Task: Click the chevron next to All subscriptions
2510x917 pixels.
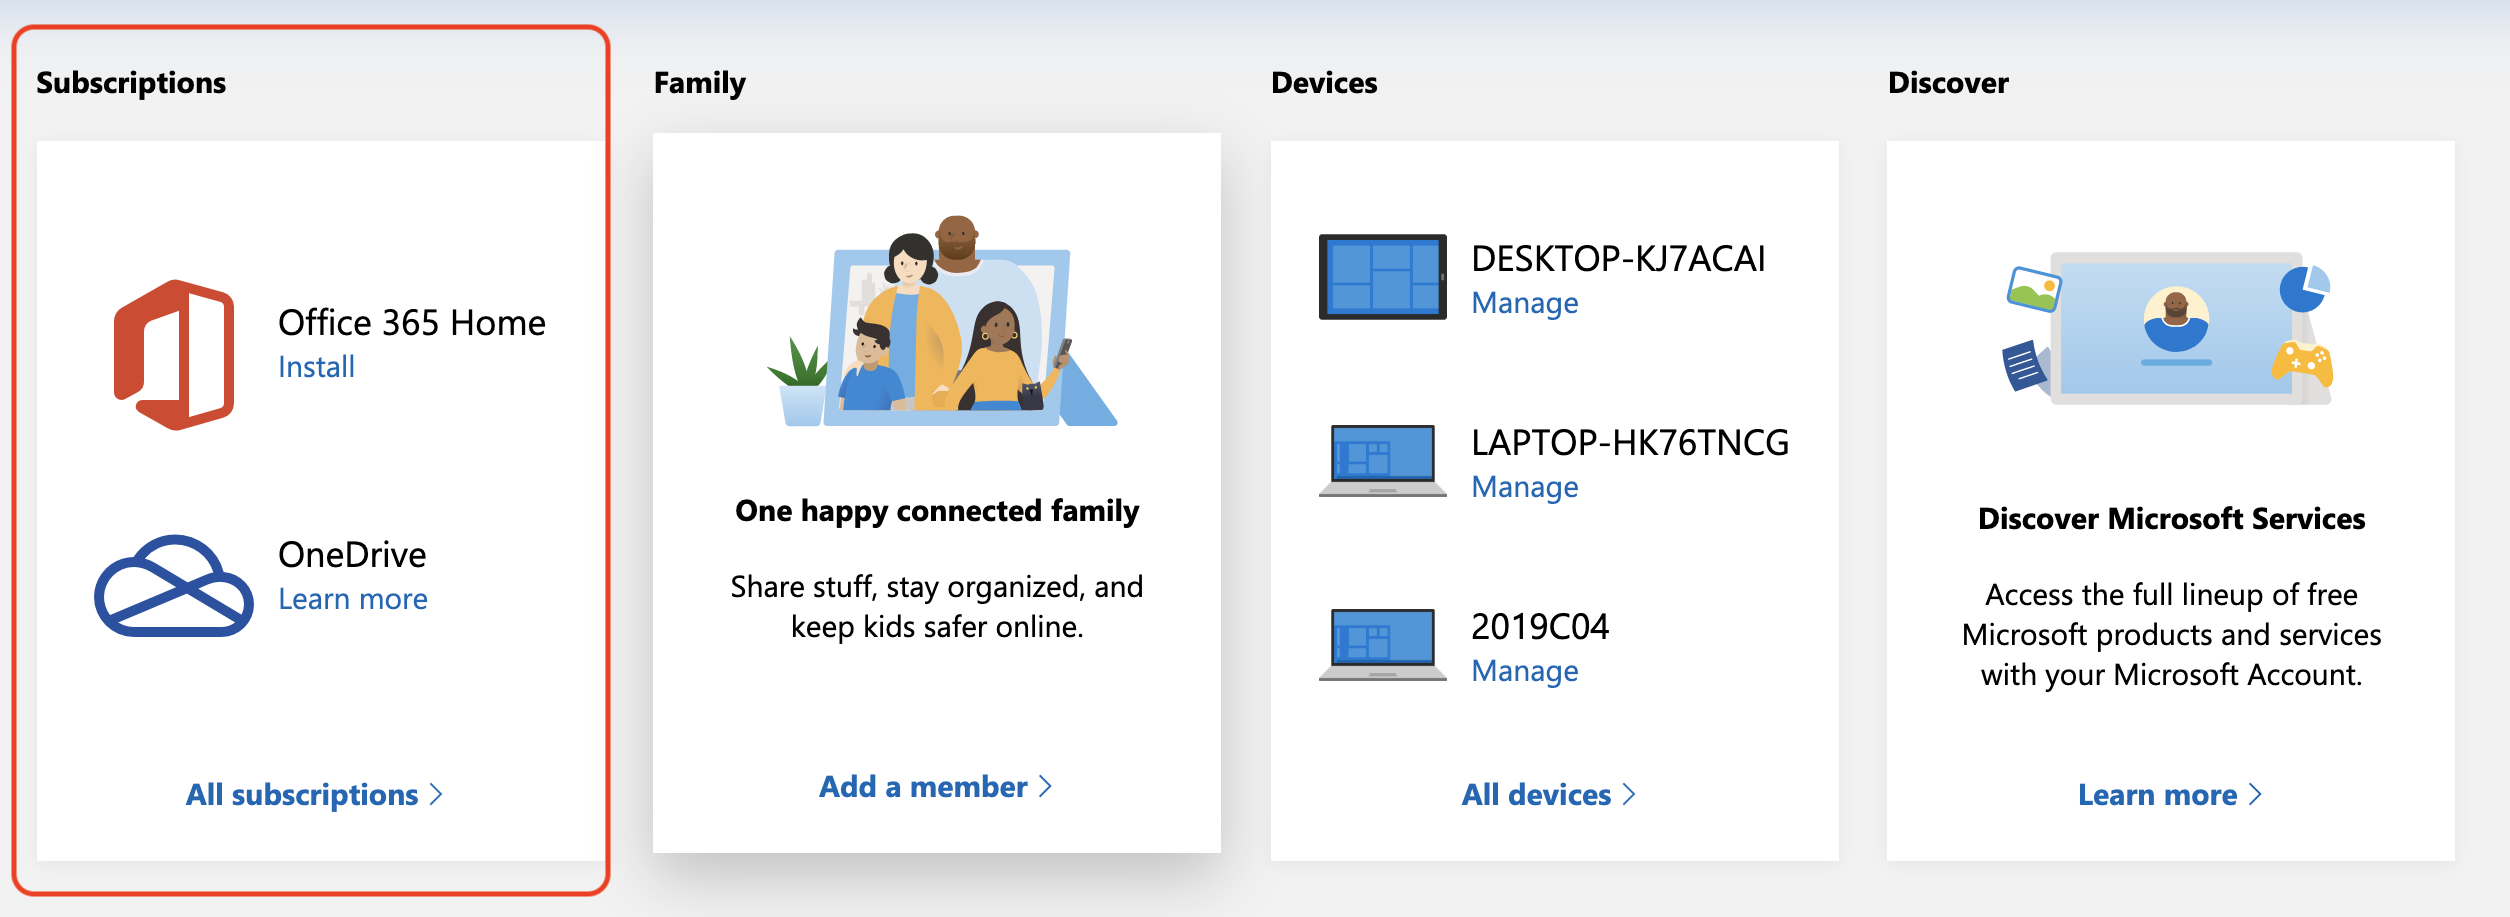Action: (x=436, y=795)
